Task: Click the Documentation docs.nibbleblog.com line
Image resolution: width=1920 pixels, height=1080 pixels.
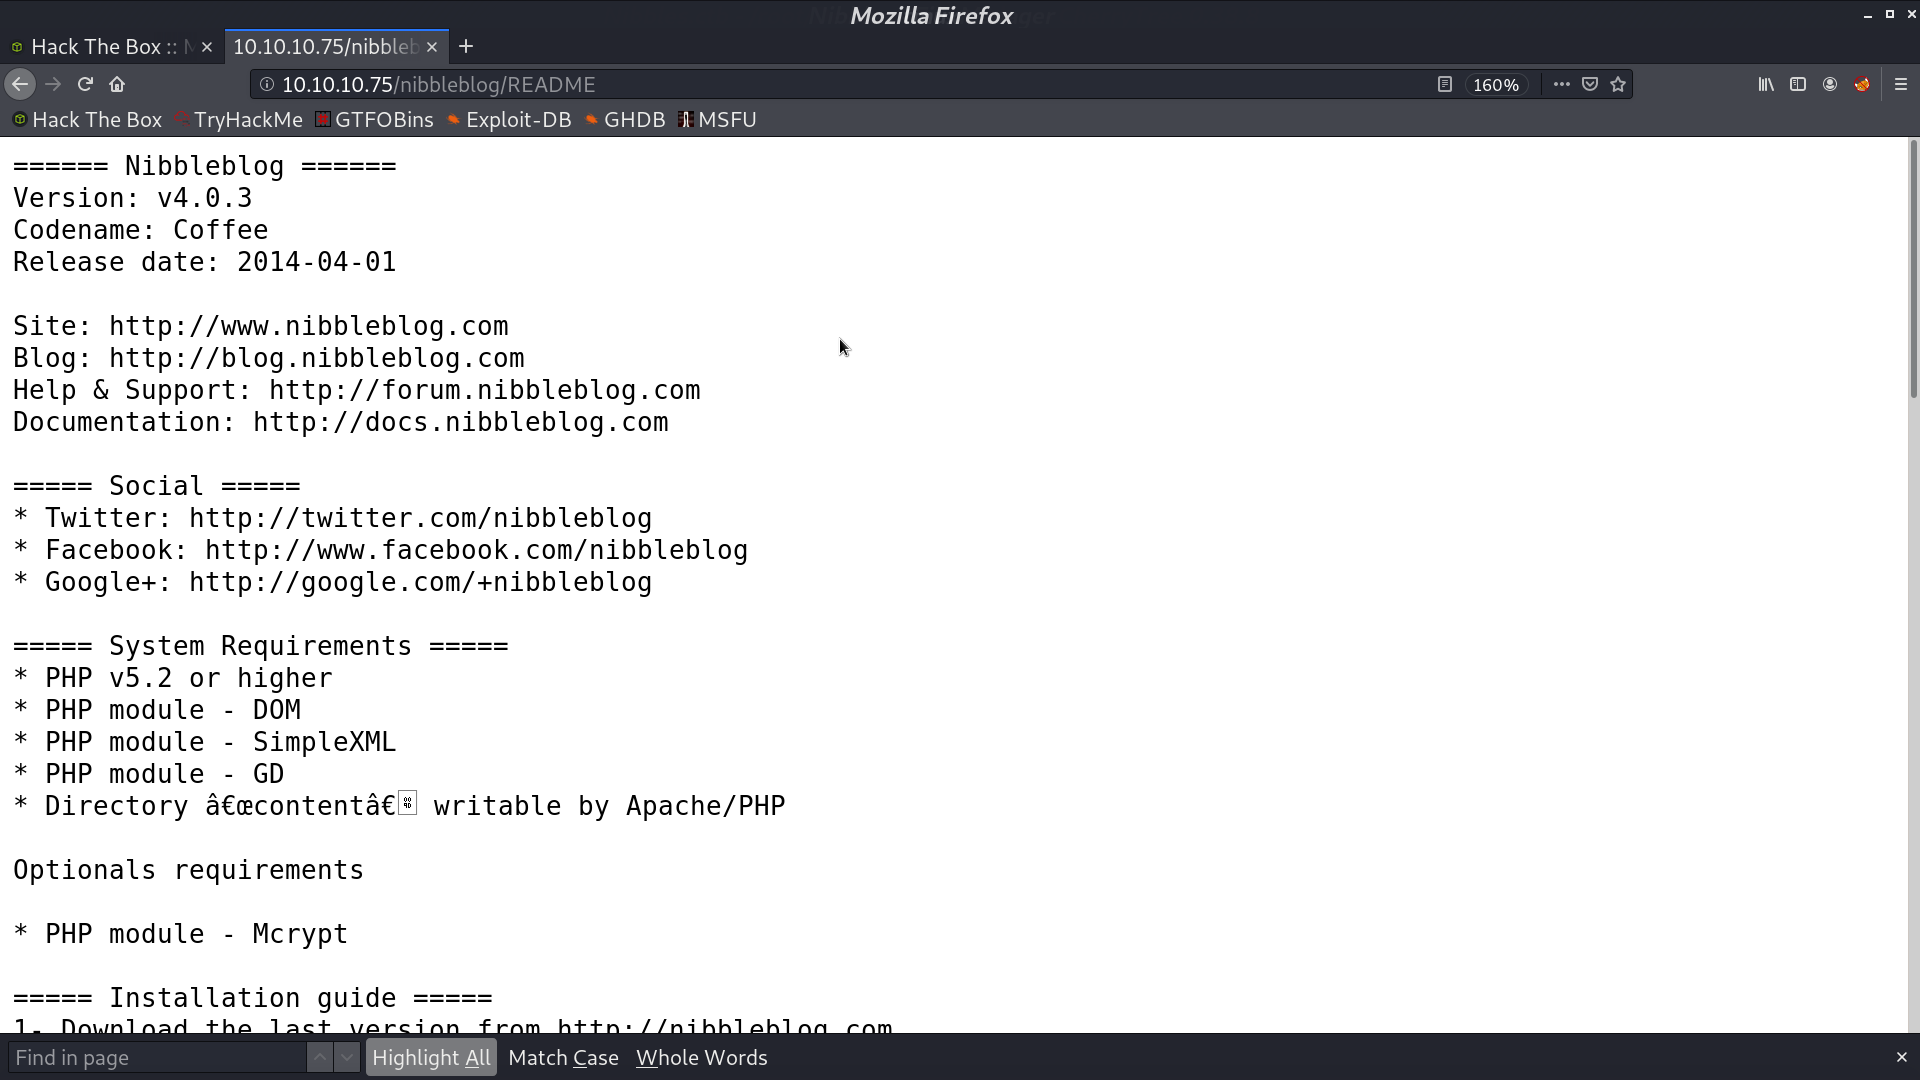Action: [x=341, y=422]
